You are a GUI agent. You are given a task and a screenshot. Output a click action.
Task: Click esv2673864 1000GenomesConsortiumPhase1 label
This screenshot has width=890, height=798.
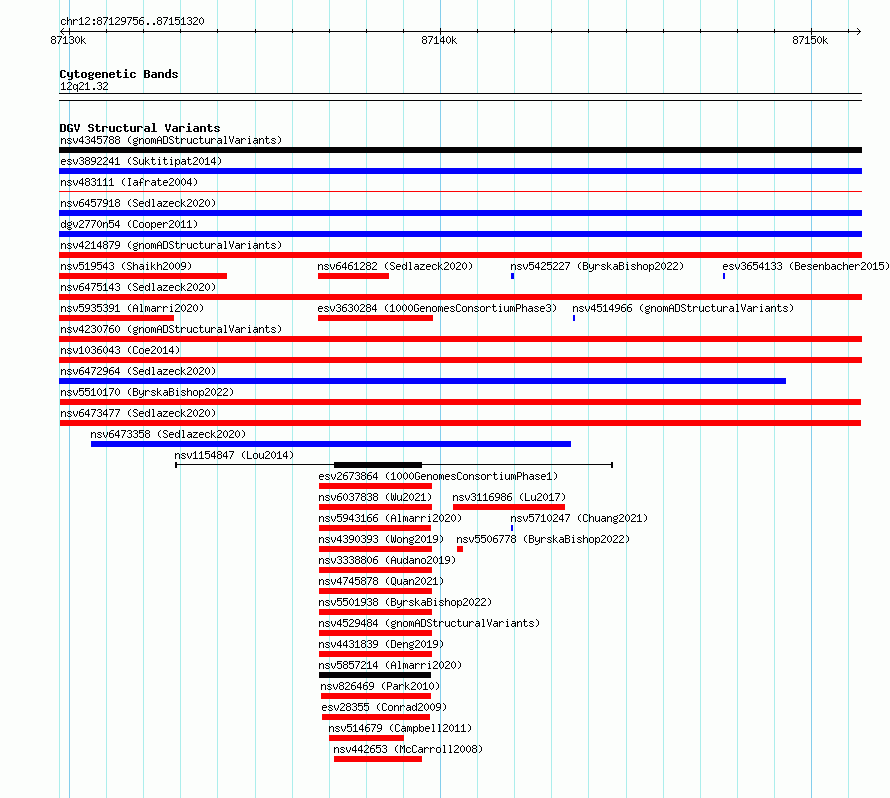[438, 476]
